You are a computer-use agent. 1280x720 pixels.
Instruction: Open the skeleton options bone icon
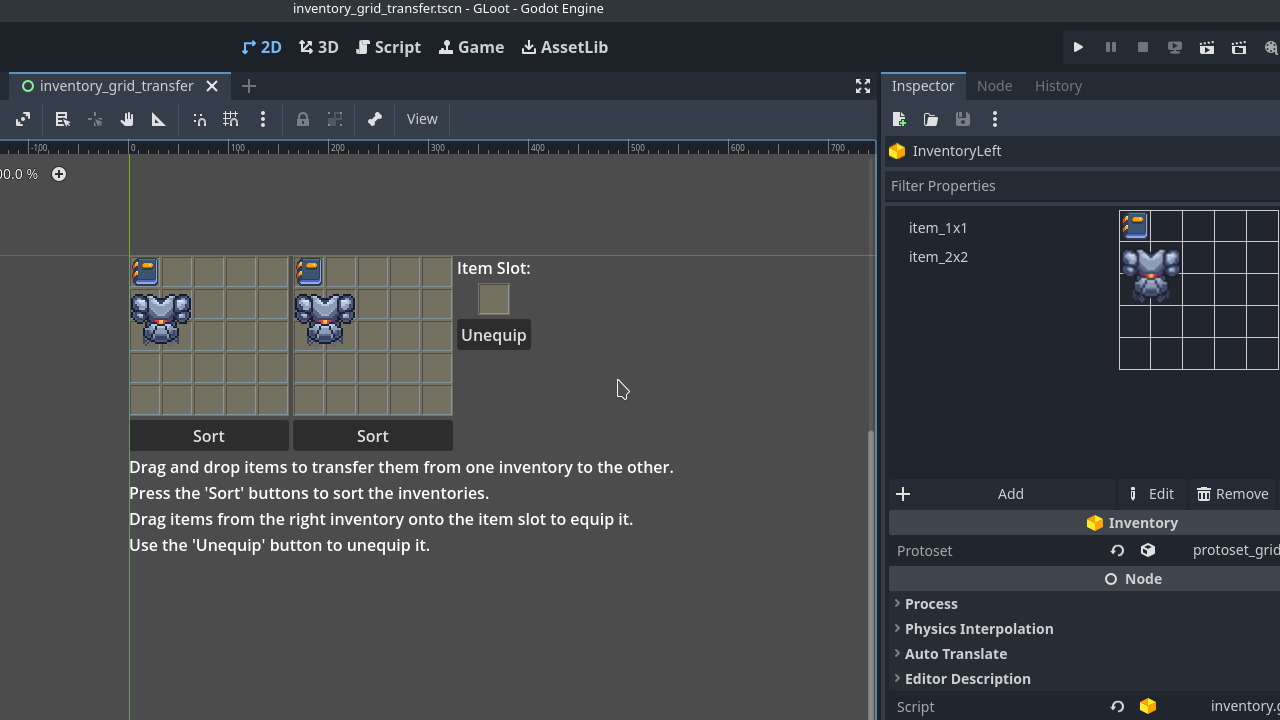(x=374, y=119)
